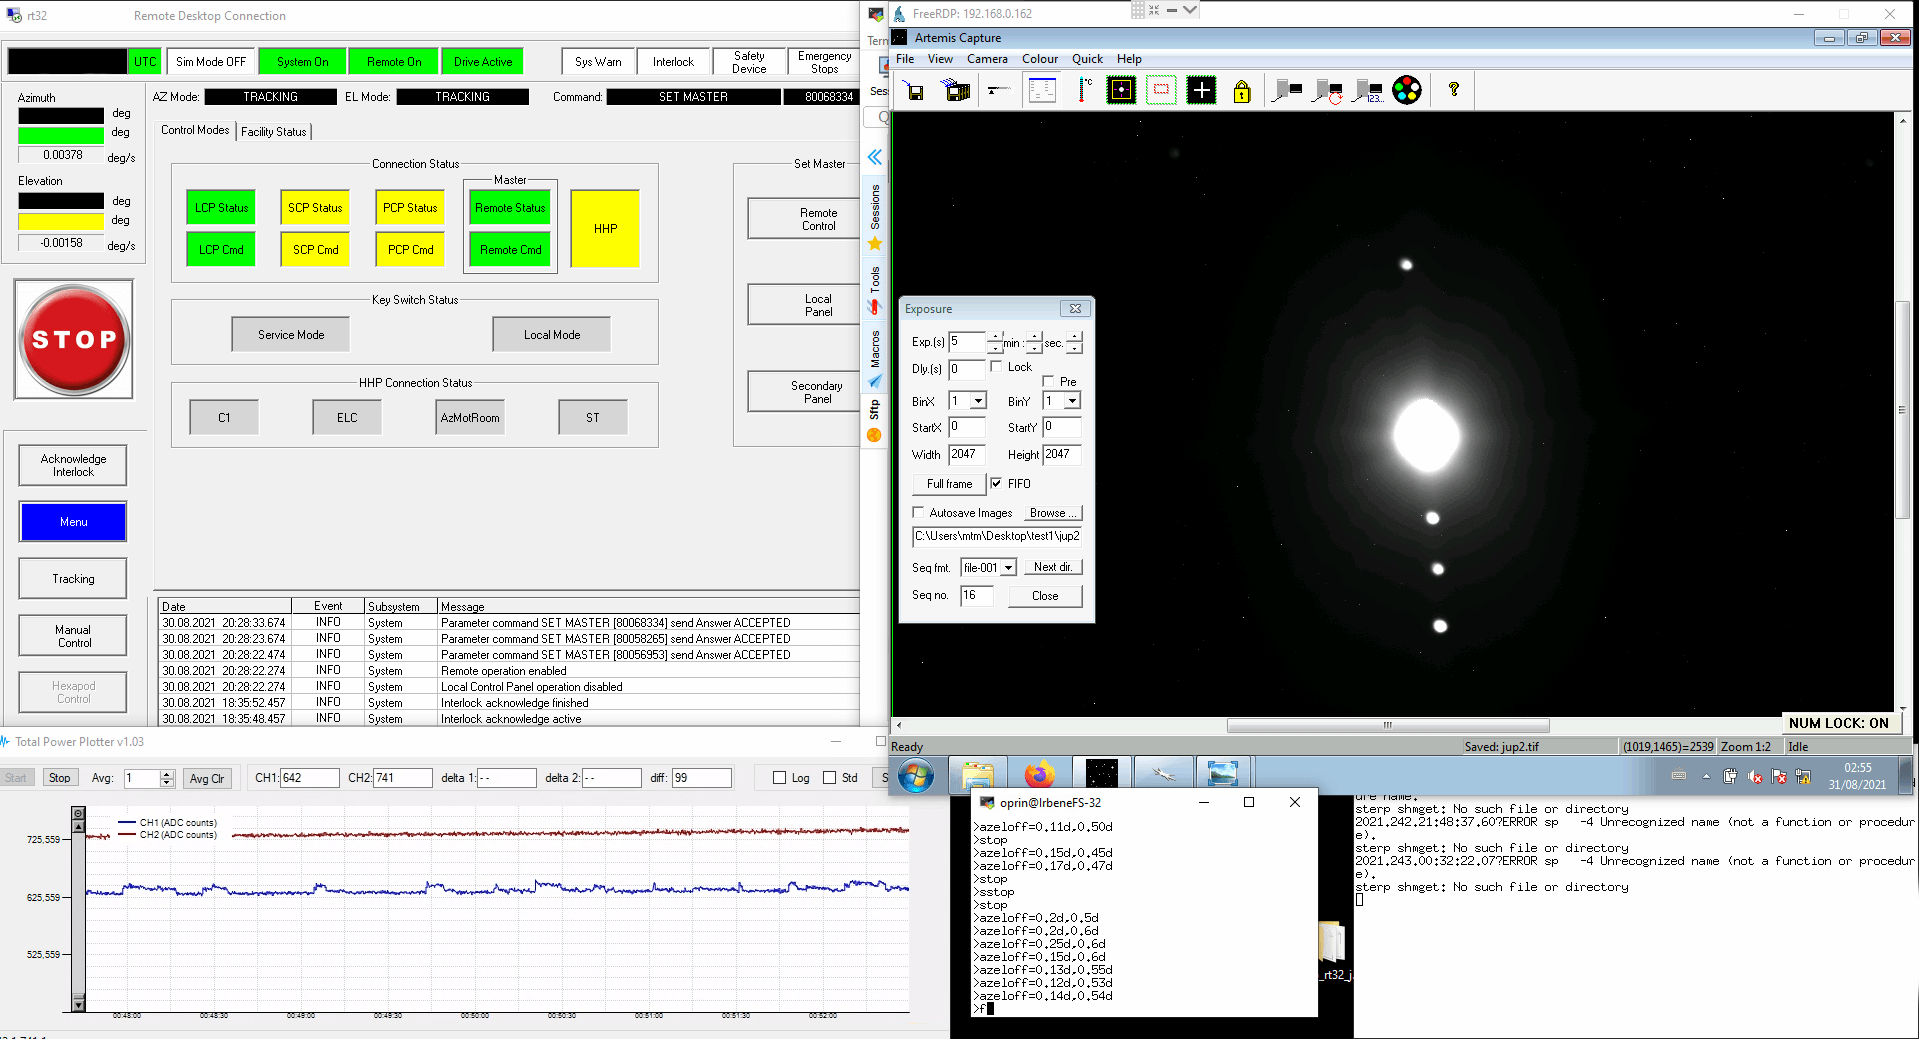Toggle the crosshair reticle icon

(x=1201, y=91)
